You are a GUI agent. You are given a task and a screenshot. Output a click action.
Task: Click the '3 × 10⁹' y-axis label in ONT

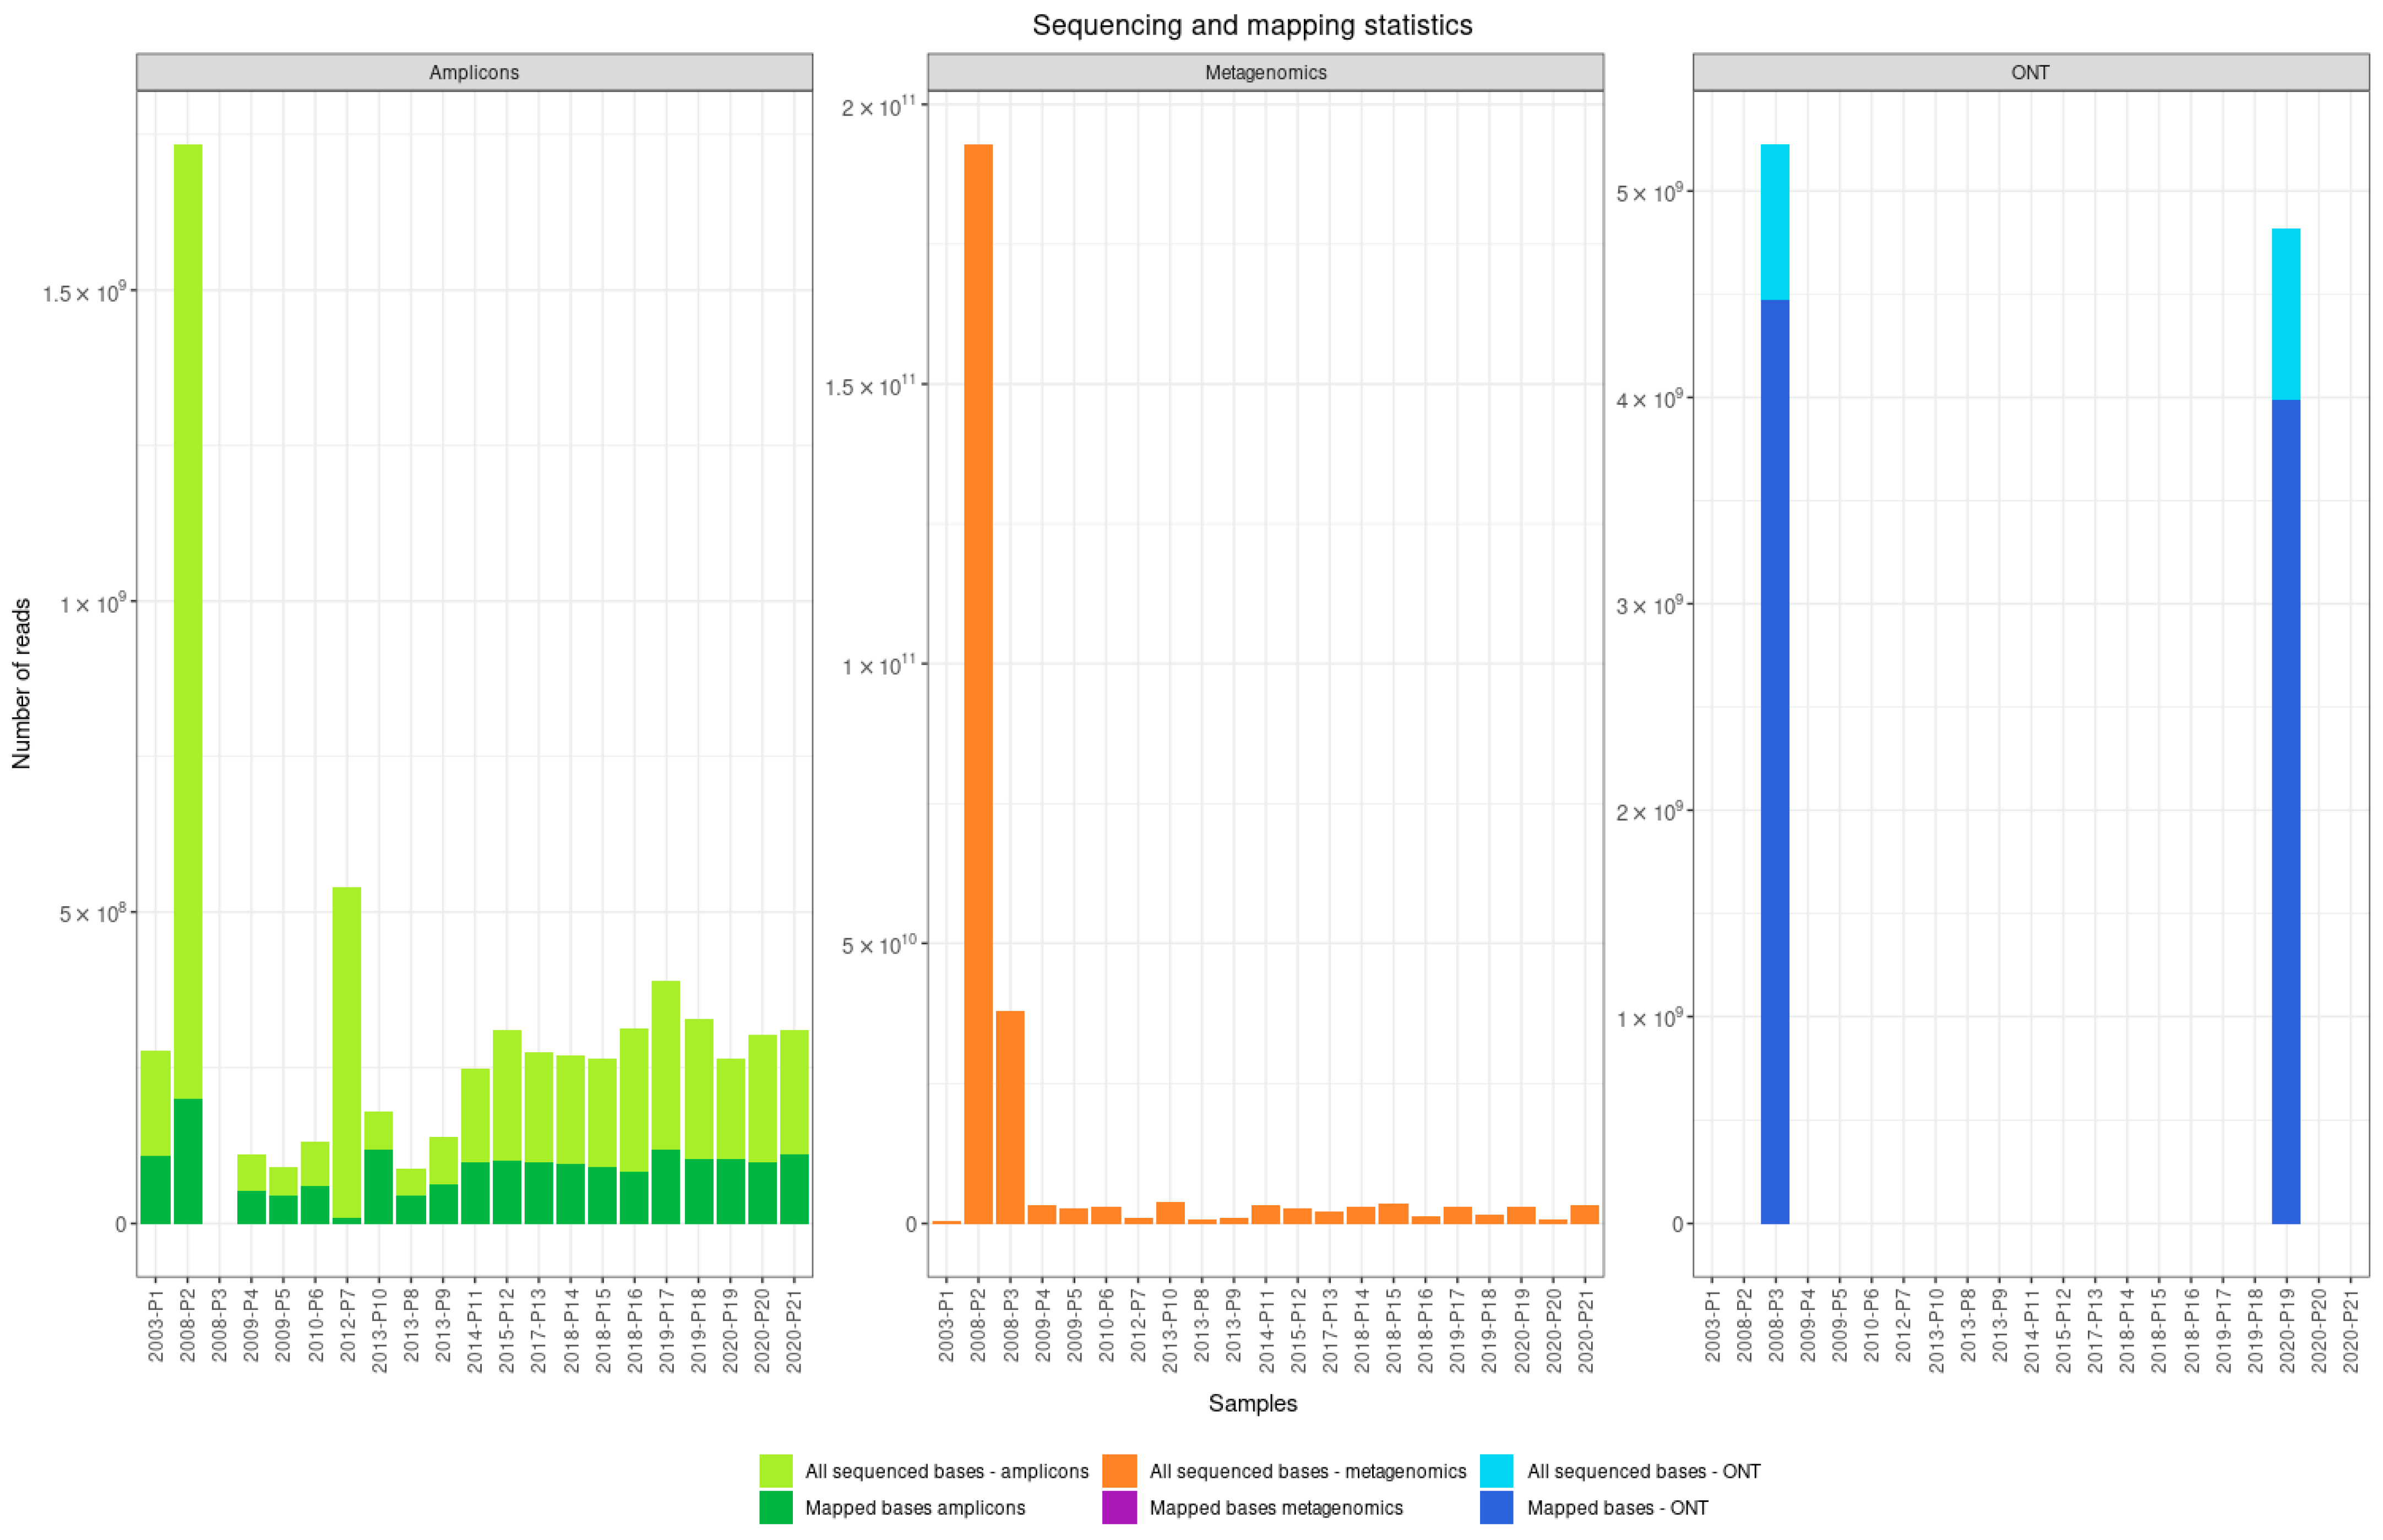pos(1650,604)
